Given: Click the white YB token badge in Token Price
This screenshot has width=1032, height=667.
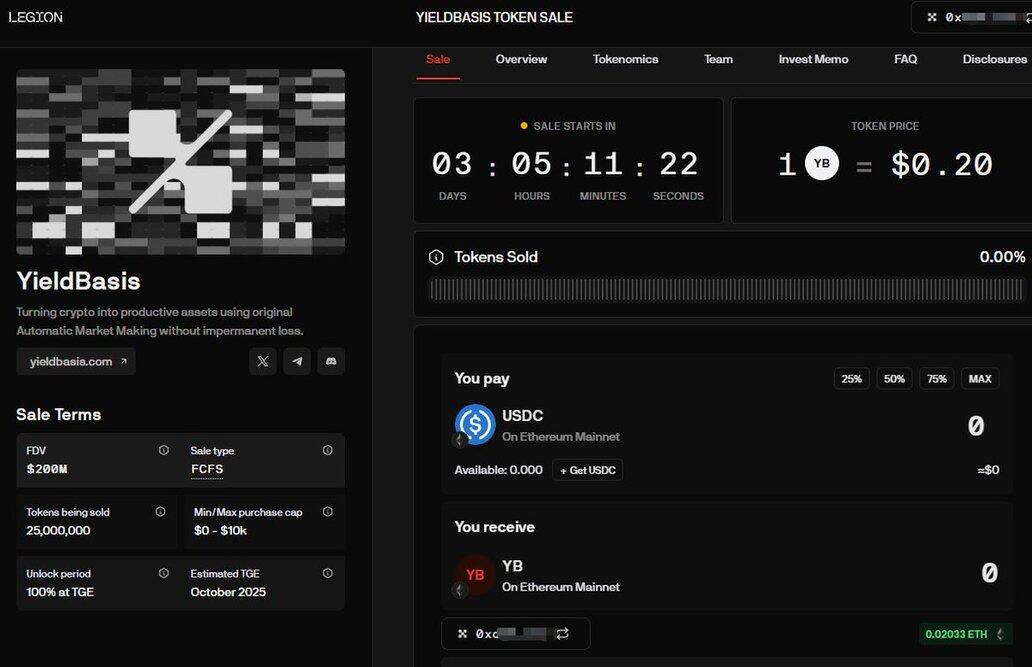Looking at the screenshot, I should point(821,163).
